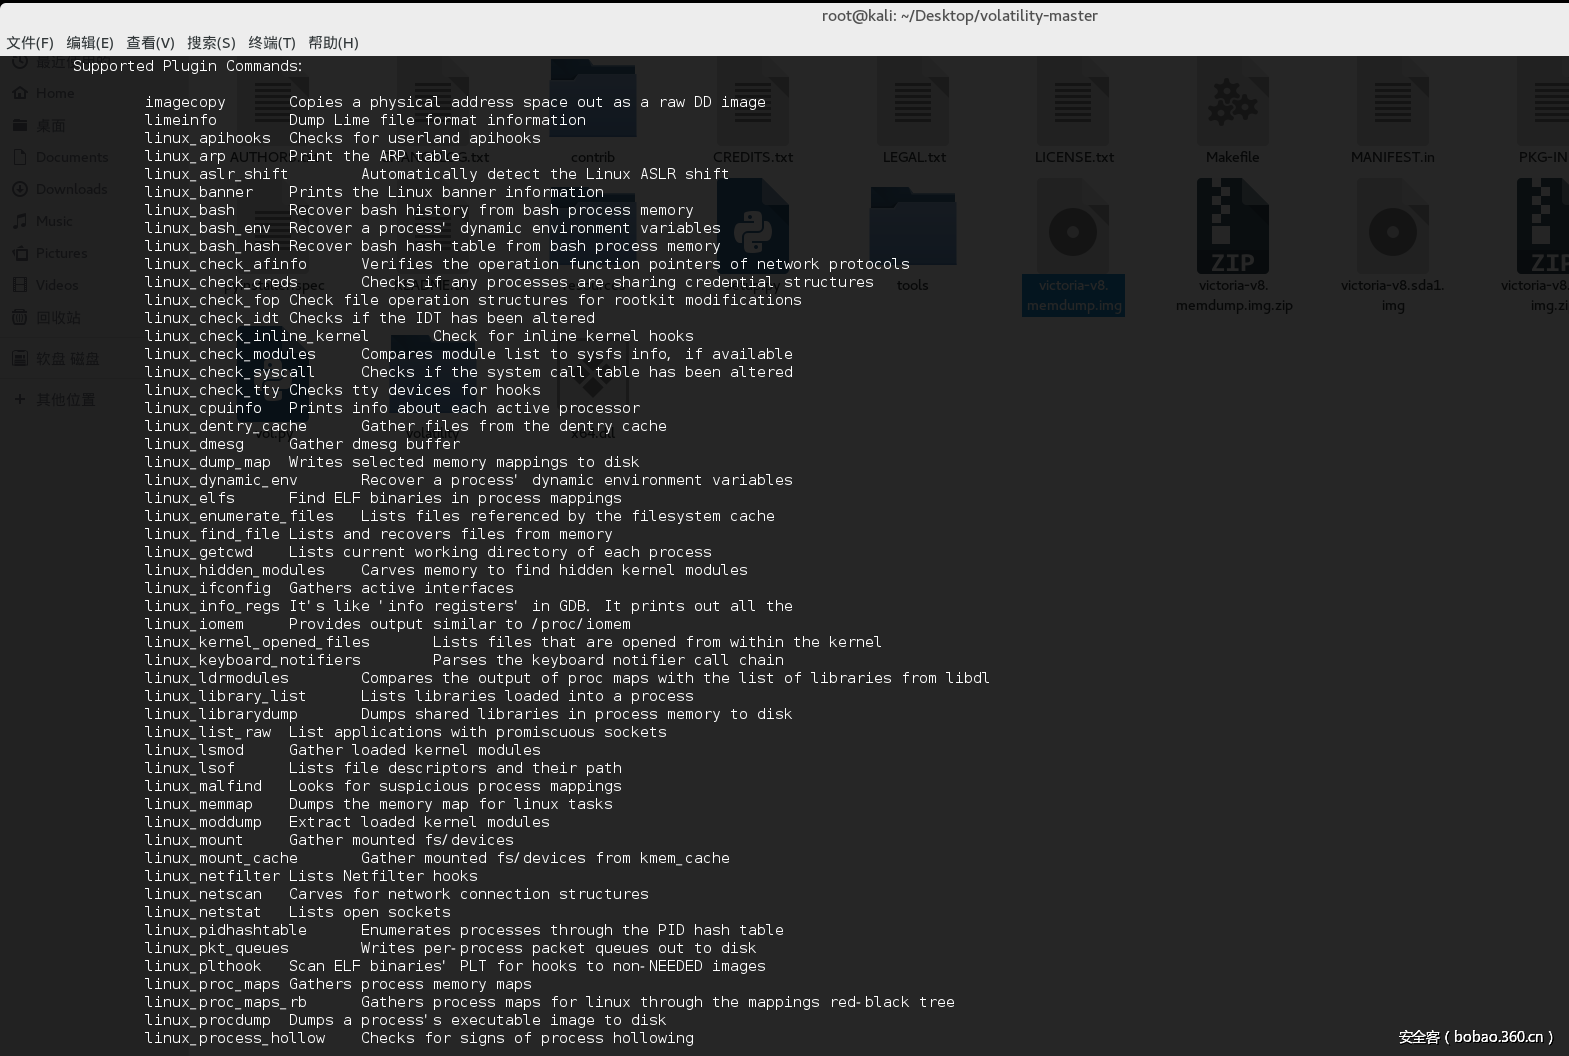Click the tools folder icon

click(x=912, y=230)
